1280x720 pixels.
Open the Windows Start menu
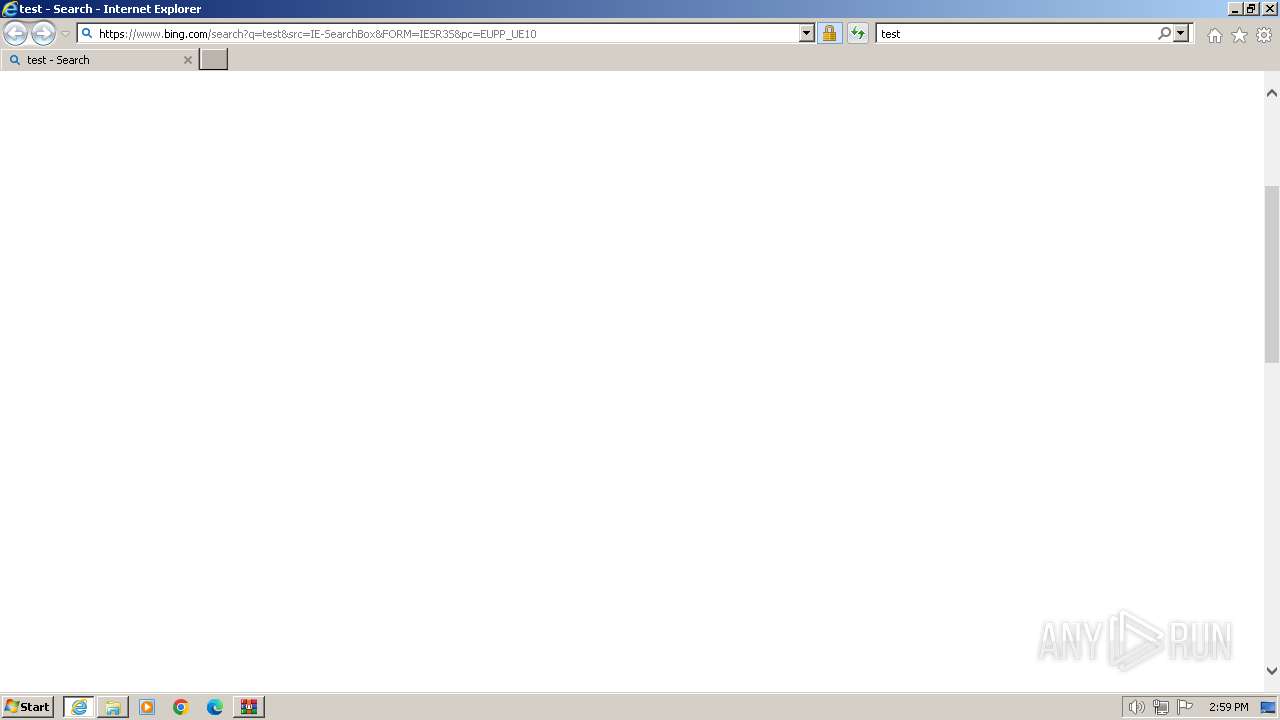point(28,707)
